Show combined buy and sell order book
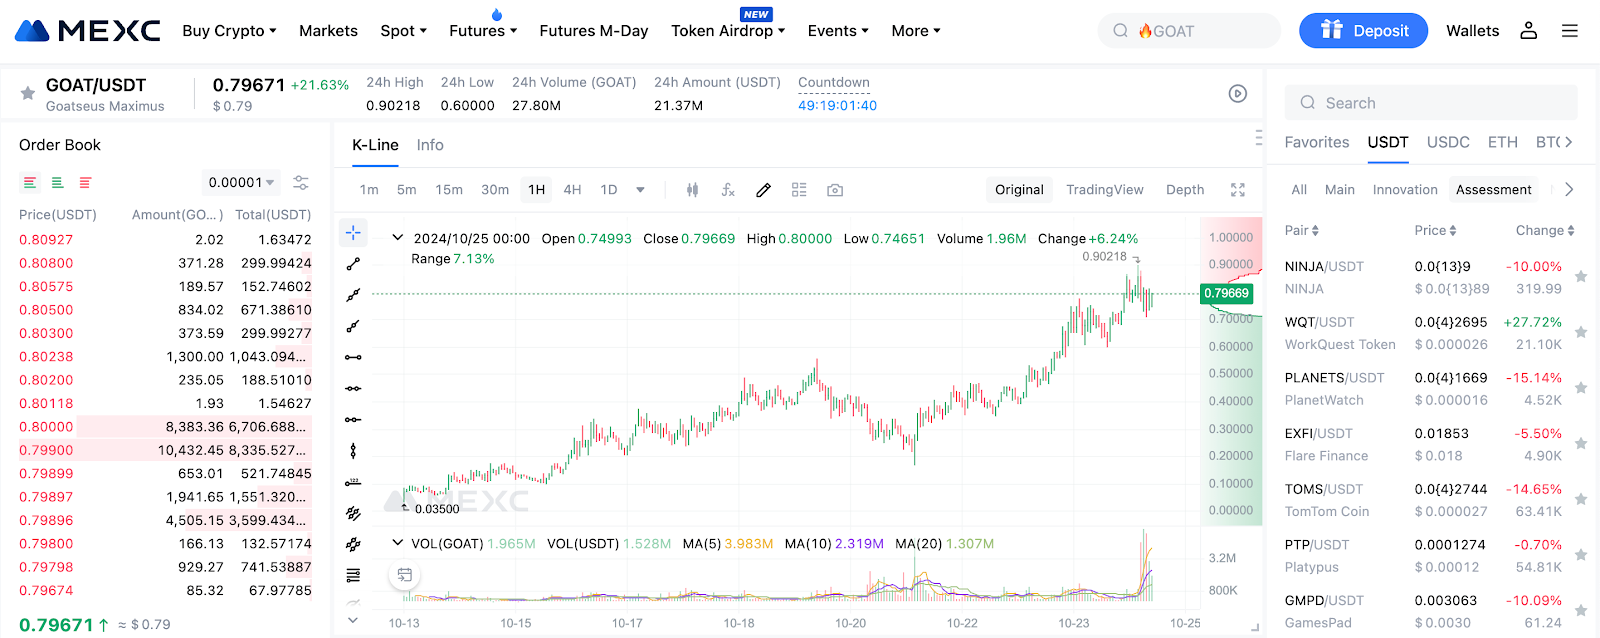This screenshot has height=638, width=1600. click(x=30, y=183)
